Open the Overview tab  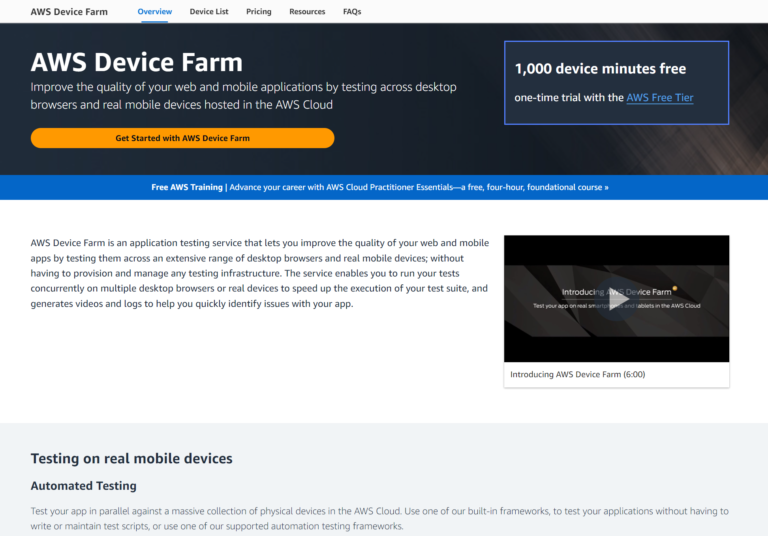pos(154,11)
